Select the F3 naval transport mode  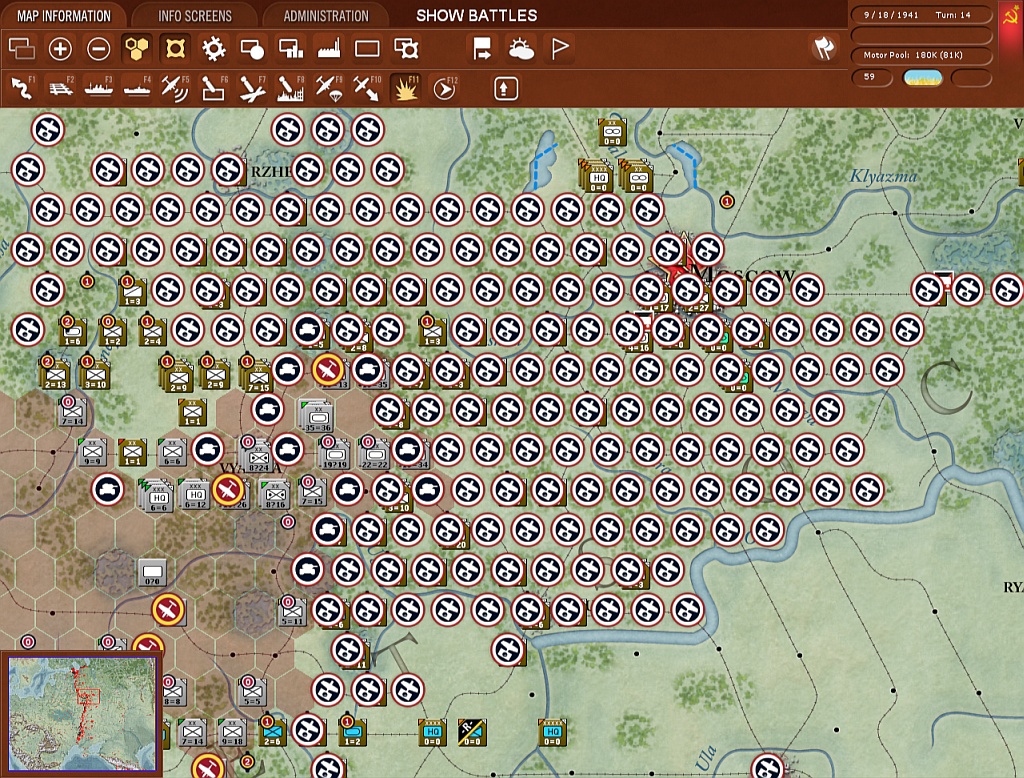(x=99, y=88)
